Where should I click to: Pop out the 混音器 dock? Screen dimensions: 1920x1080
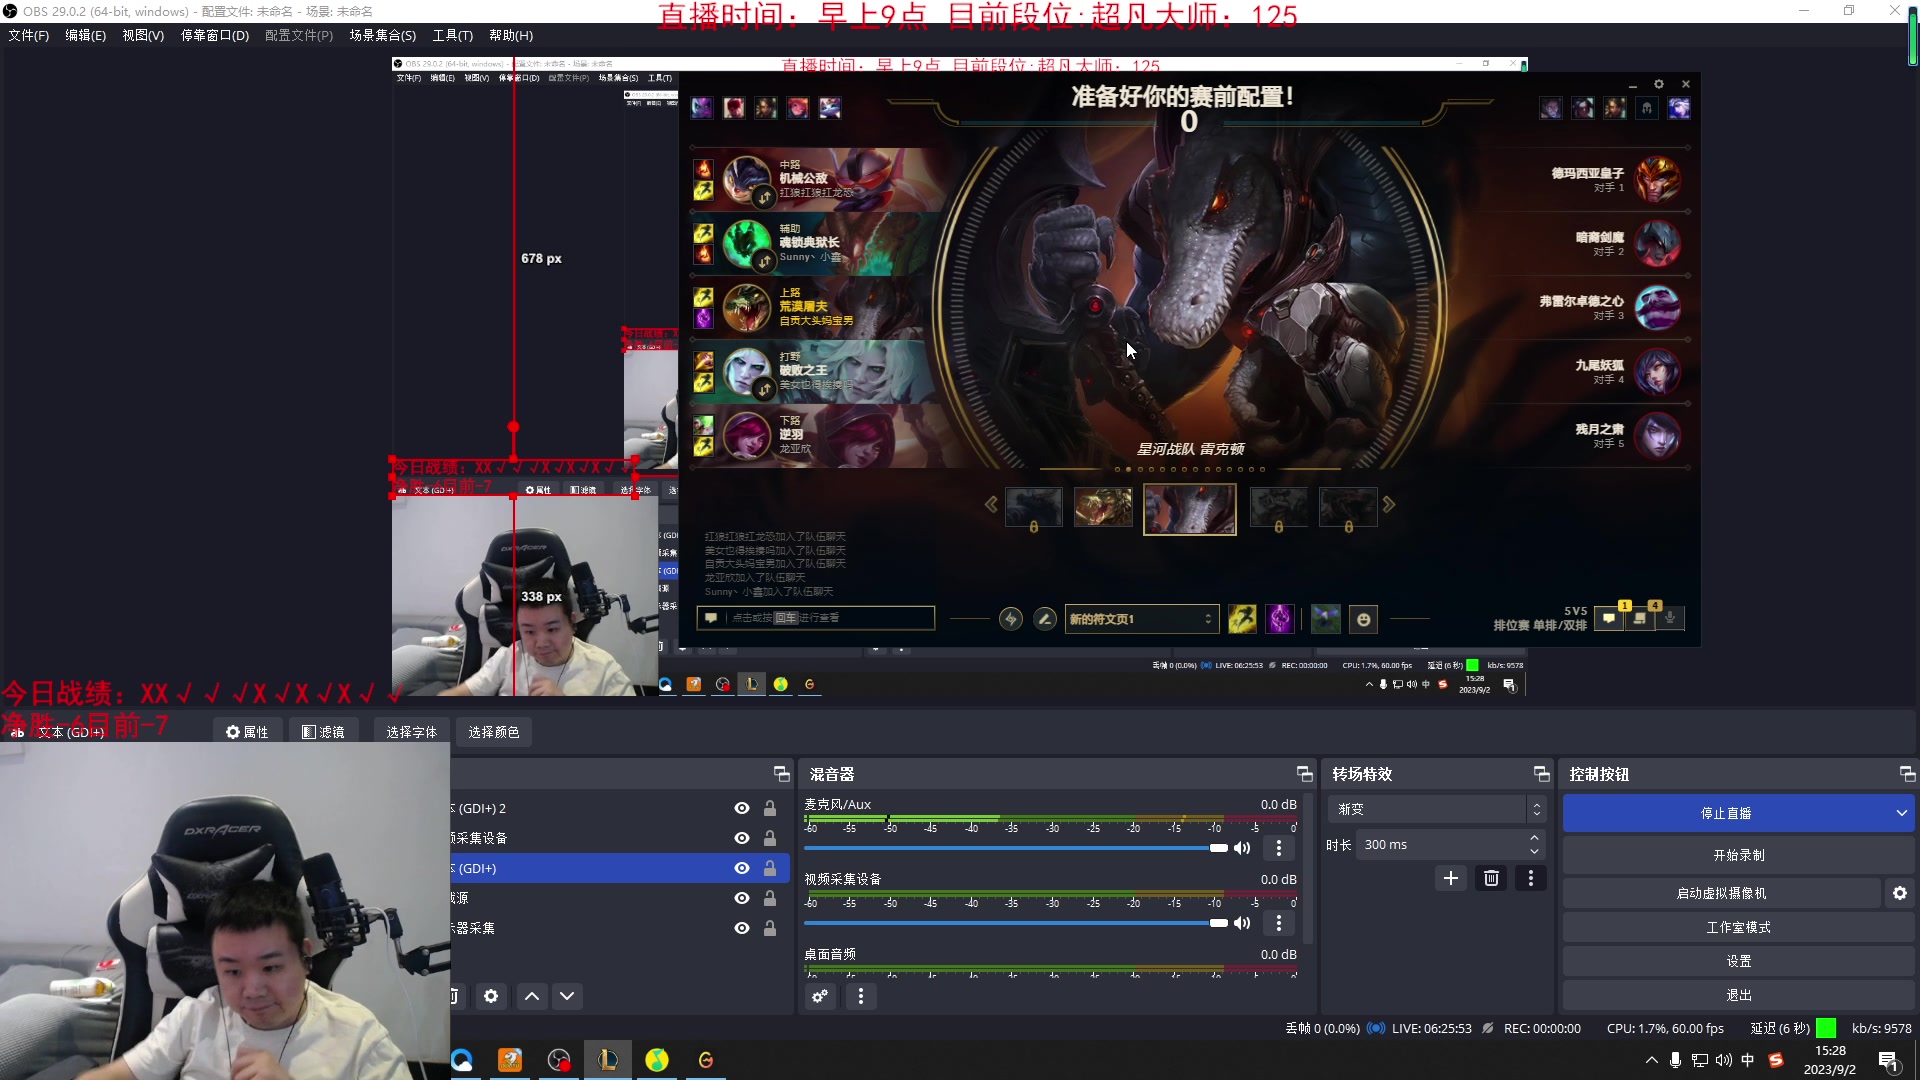[x=1304, y=774]
